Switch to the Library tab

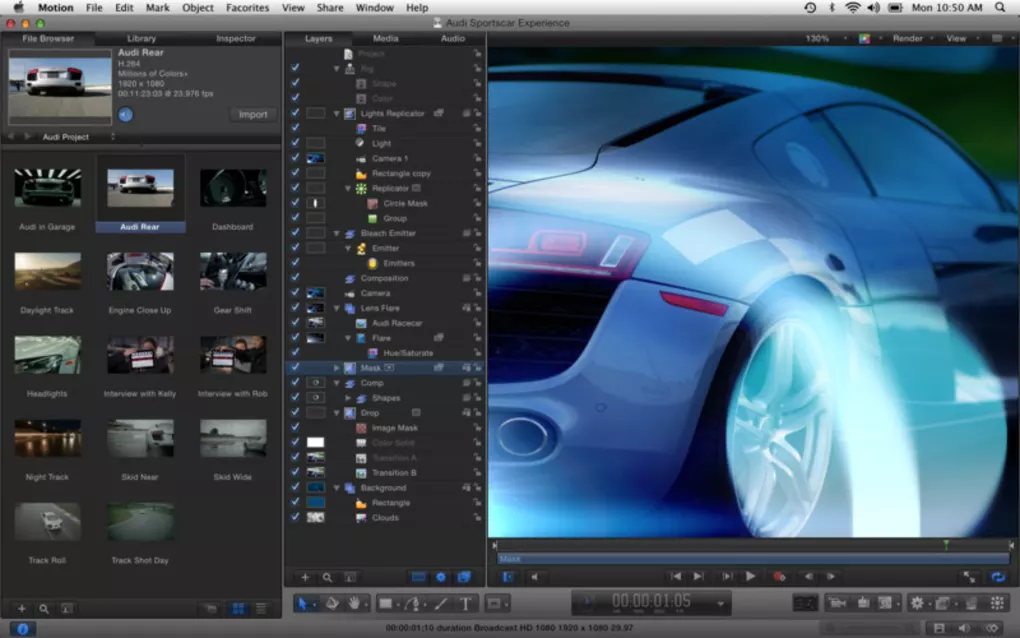point(140,38)
